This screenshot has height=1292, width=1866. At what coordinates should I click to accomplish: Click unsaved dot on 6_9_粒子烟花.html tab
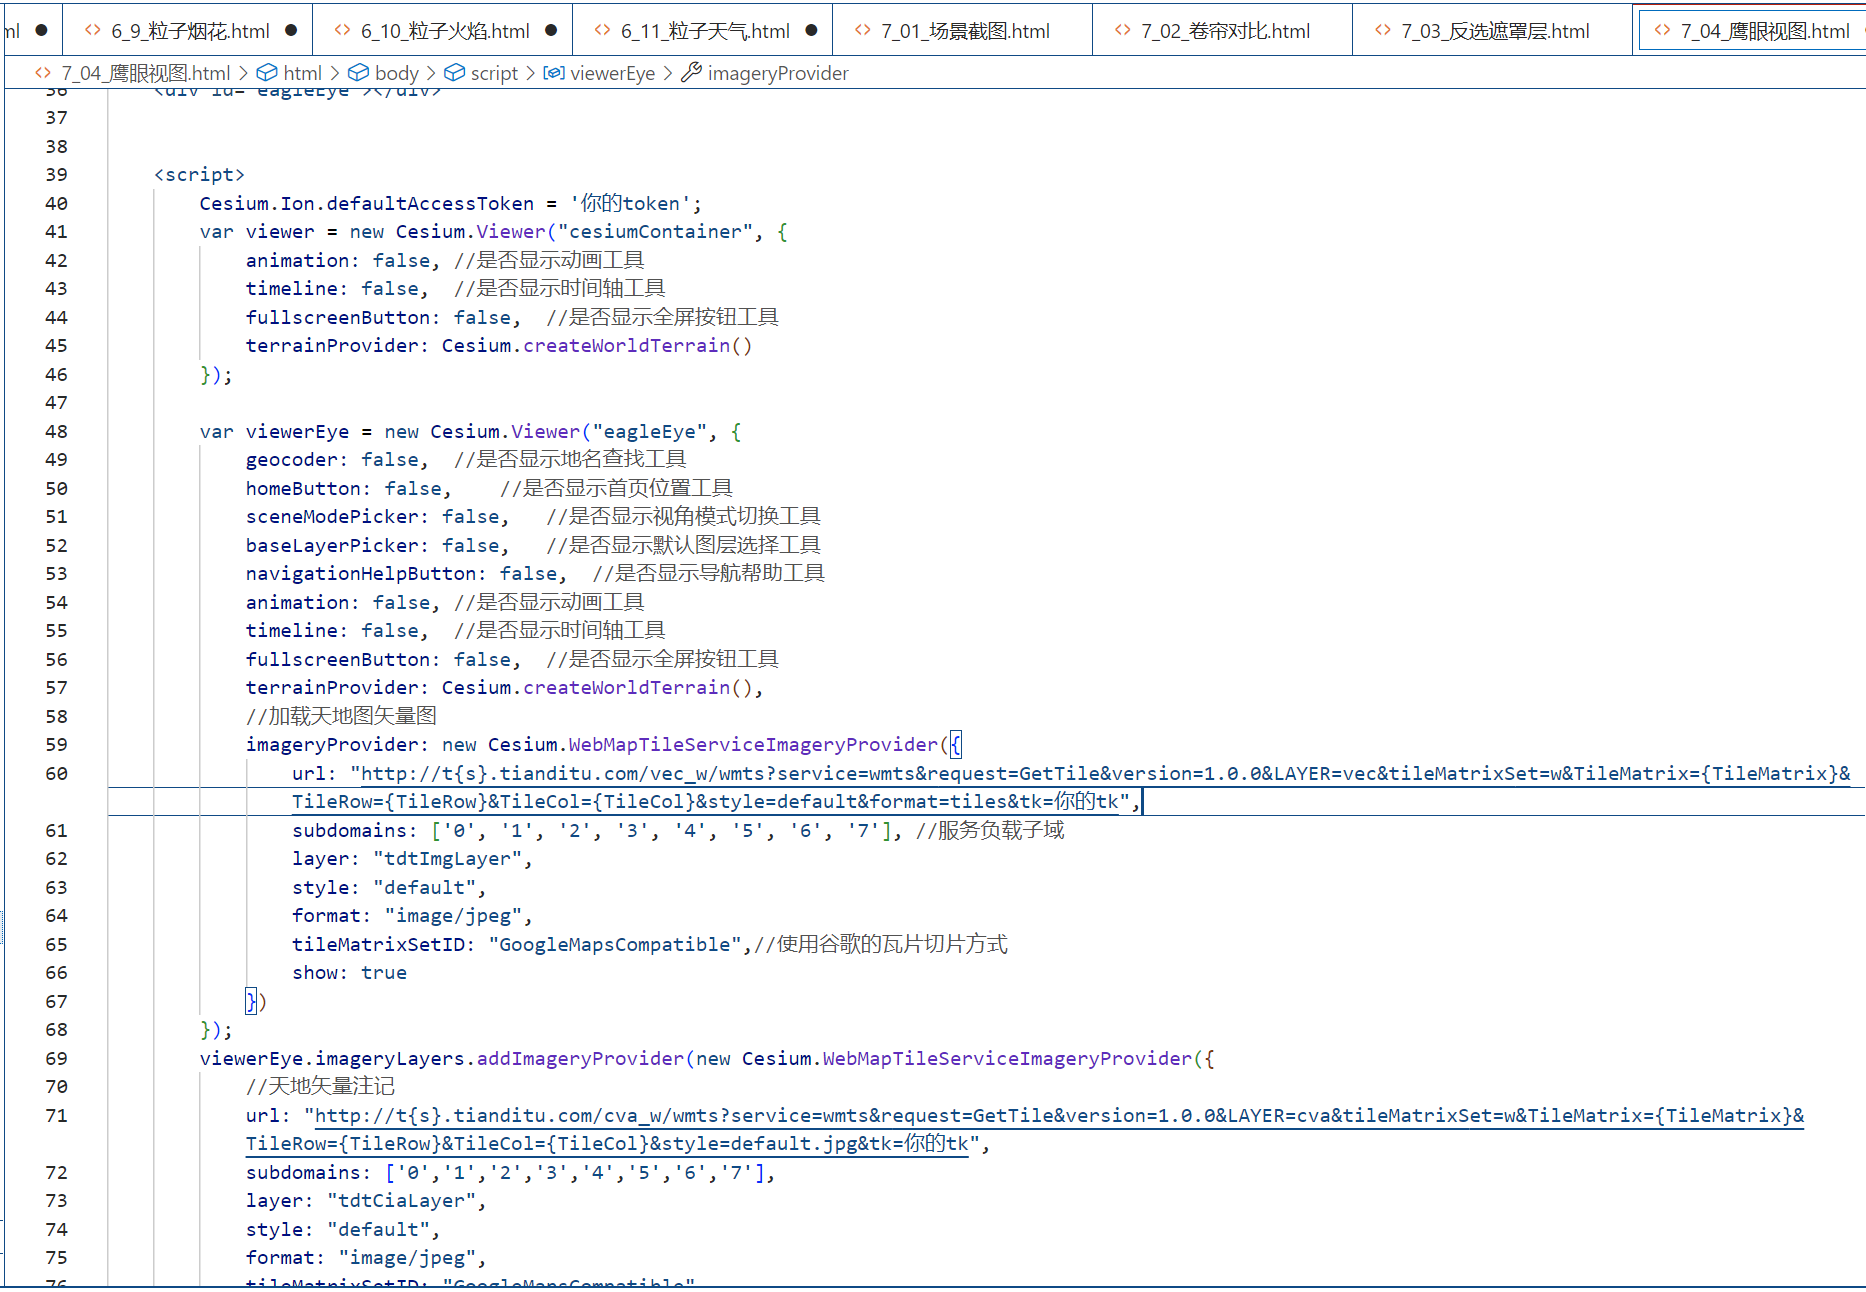click(x=291, y=30)
